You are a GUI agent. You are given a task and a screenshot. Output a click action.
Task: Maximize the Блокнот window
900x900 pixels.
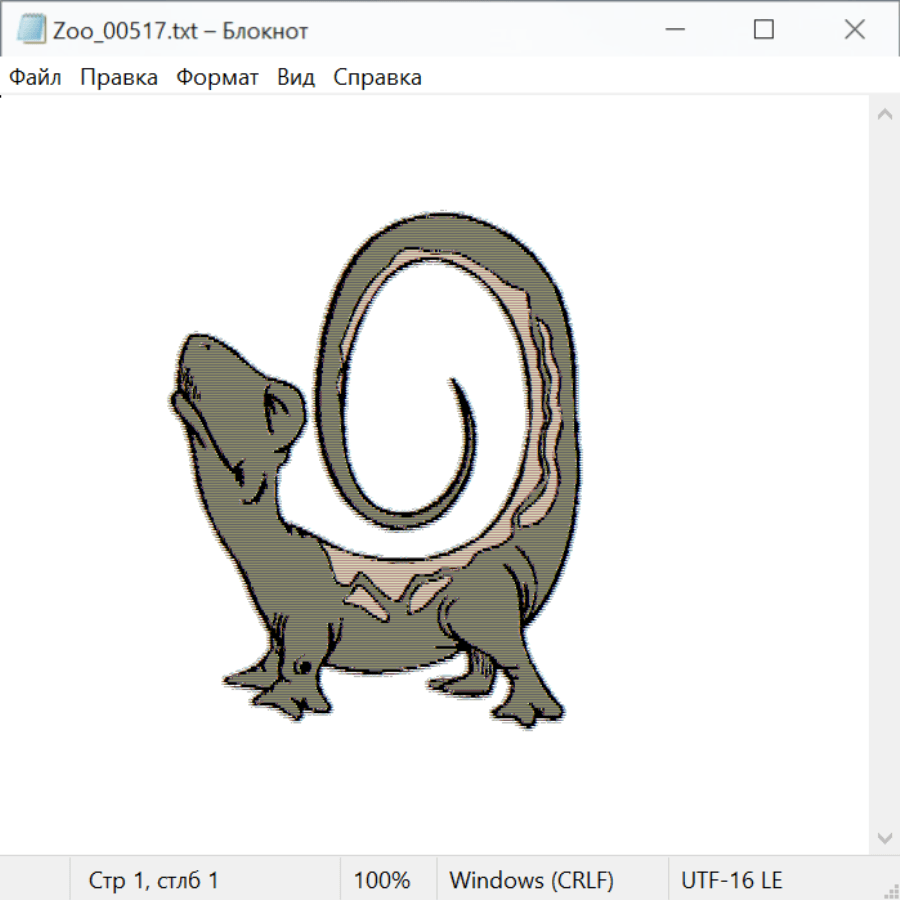click(x=763, y=30)
